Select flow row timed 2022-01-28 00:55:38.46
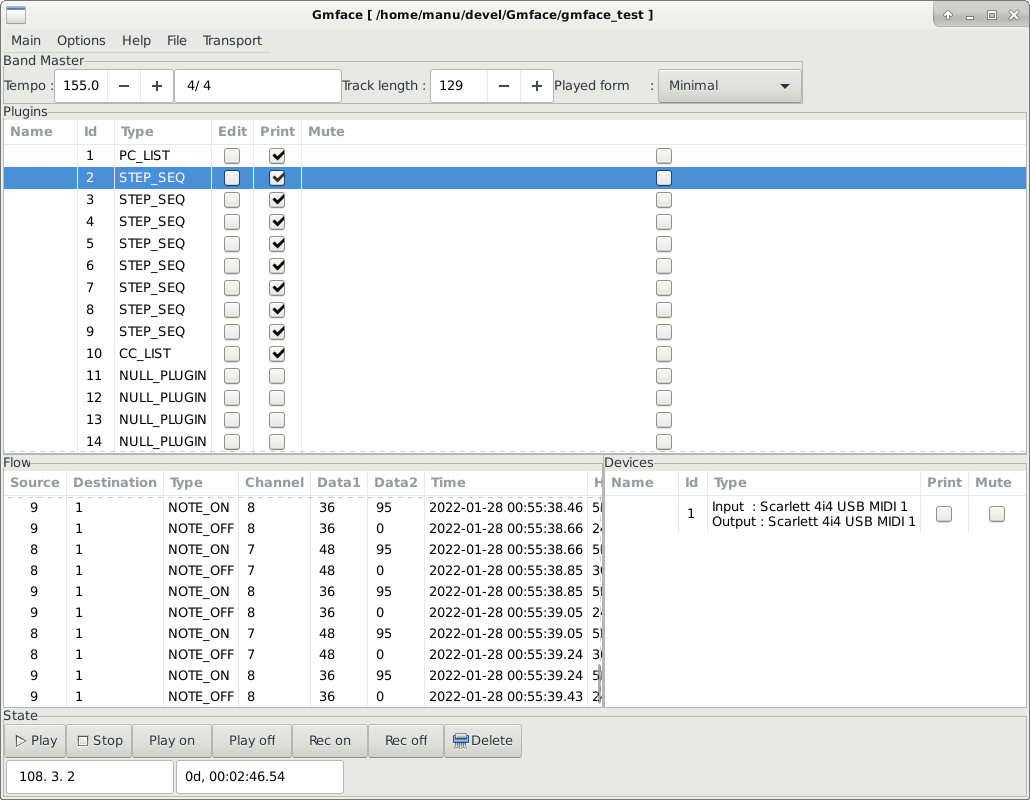The image size is (1030, 800). click(x=303, y=508)
